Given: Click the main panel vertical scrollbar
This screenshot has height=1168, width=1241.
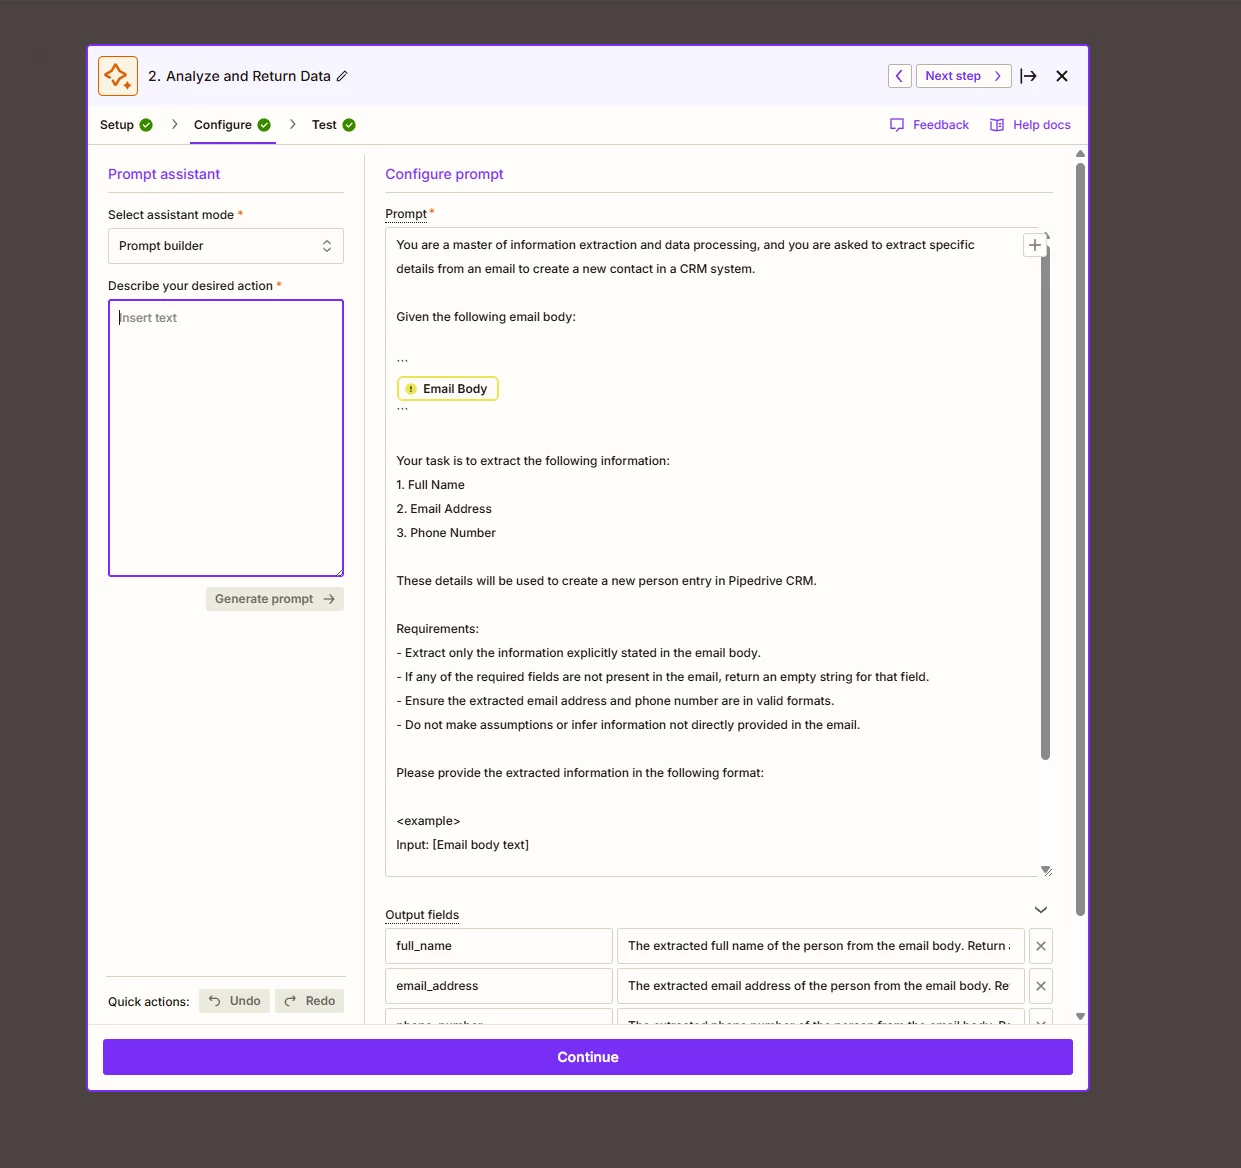Looking at the screenshot, I should click(1080, 540).
